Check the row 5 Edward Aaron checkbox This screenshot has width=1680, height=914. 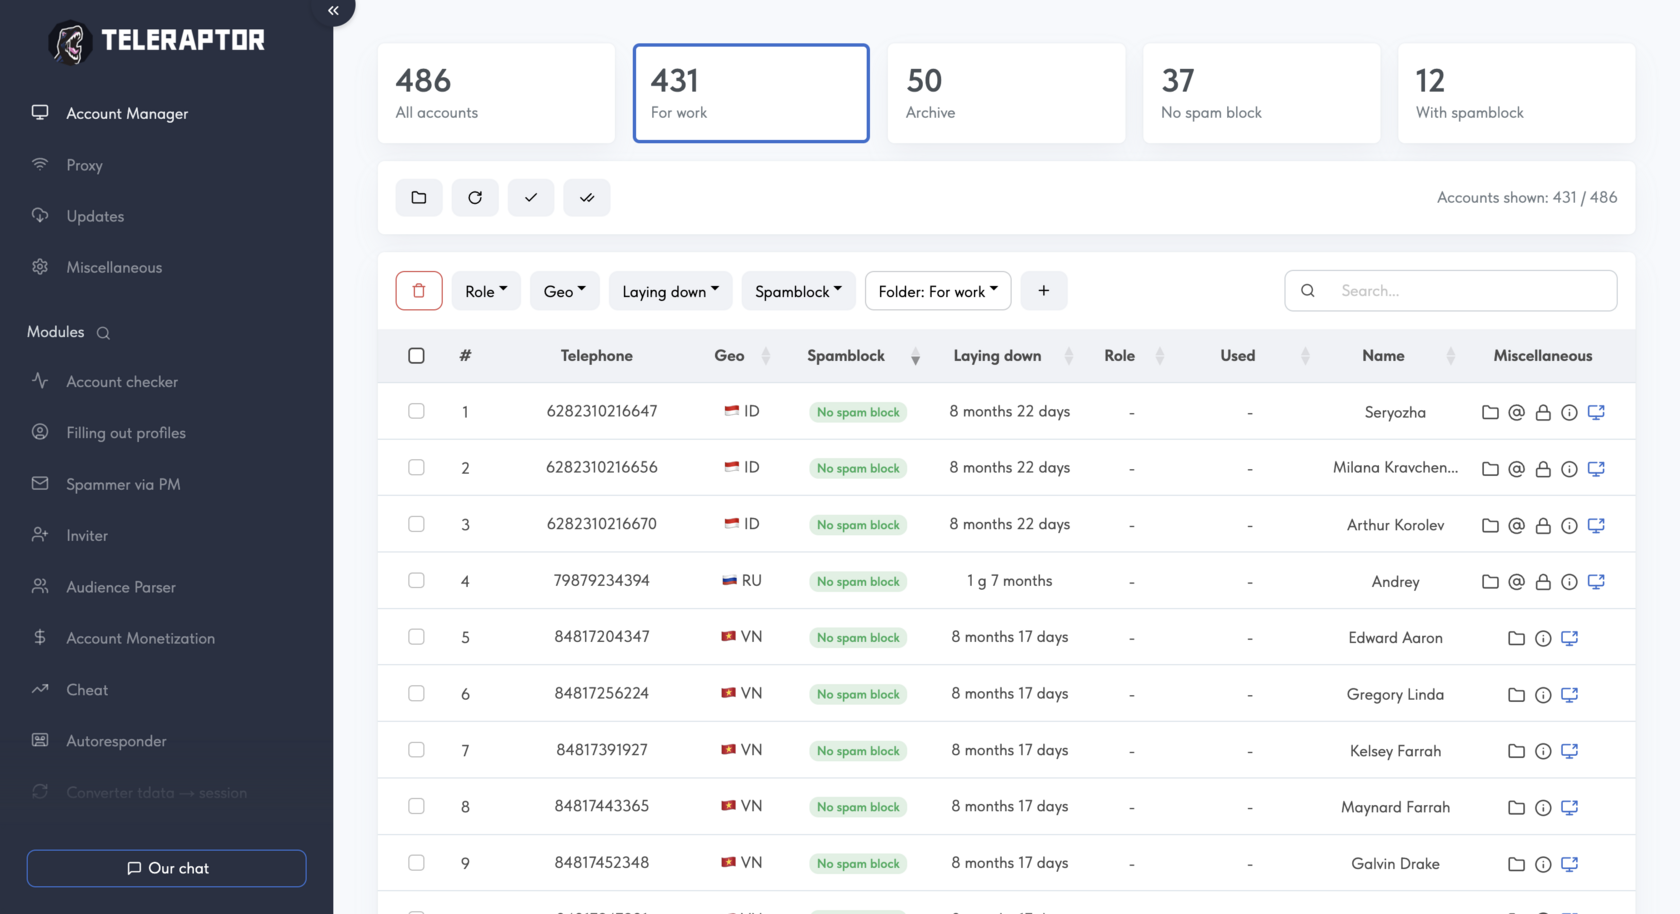pyautogui.click(x=417, y=637)
